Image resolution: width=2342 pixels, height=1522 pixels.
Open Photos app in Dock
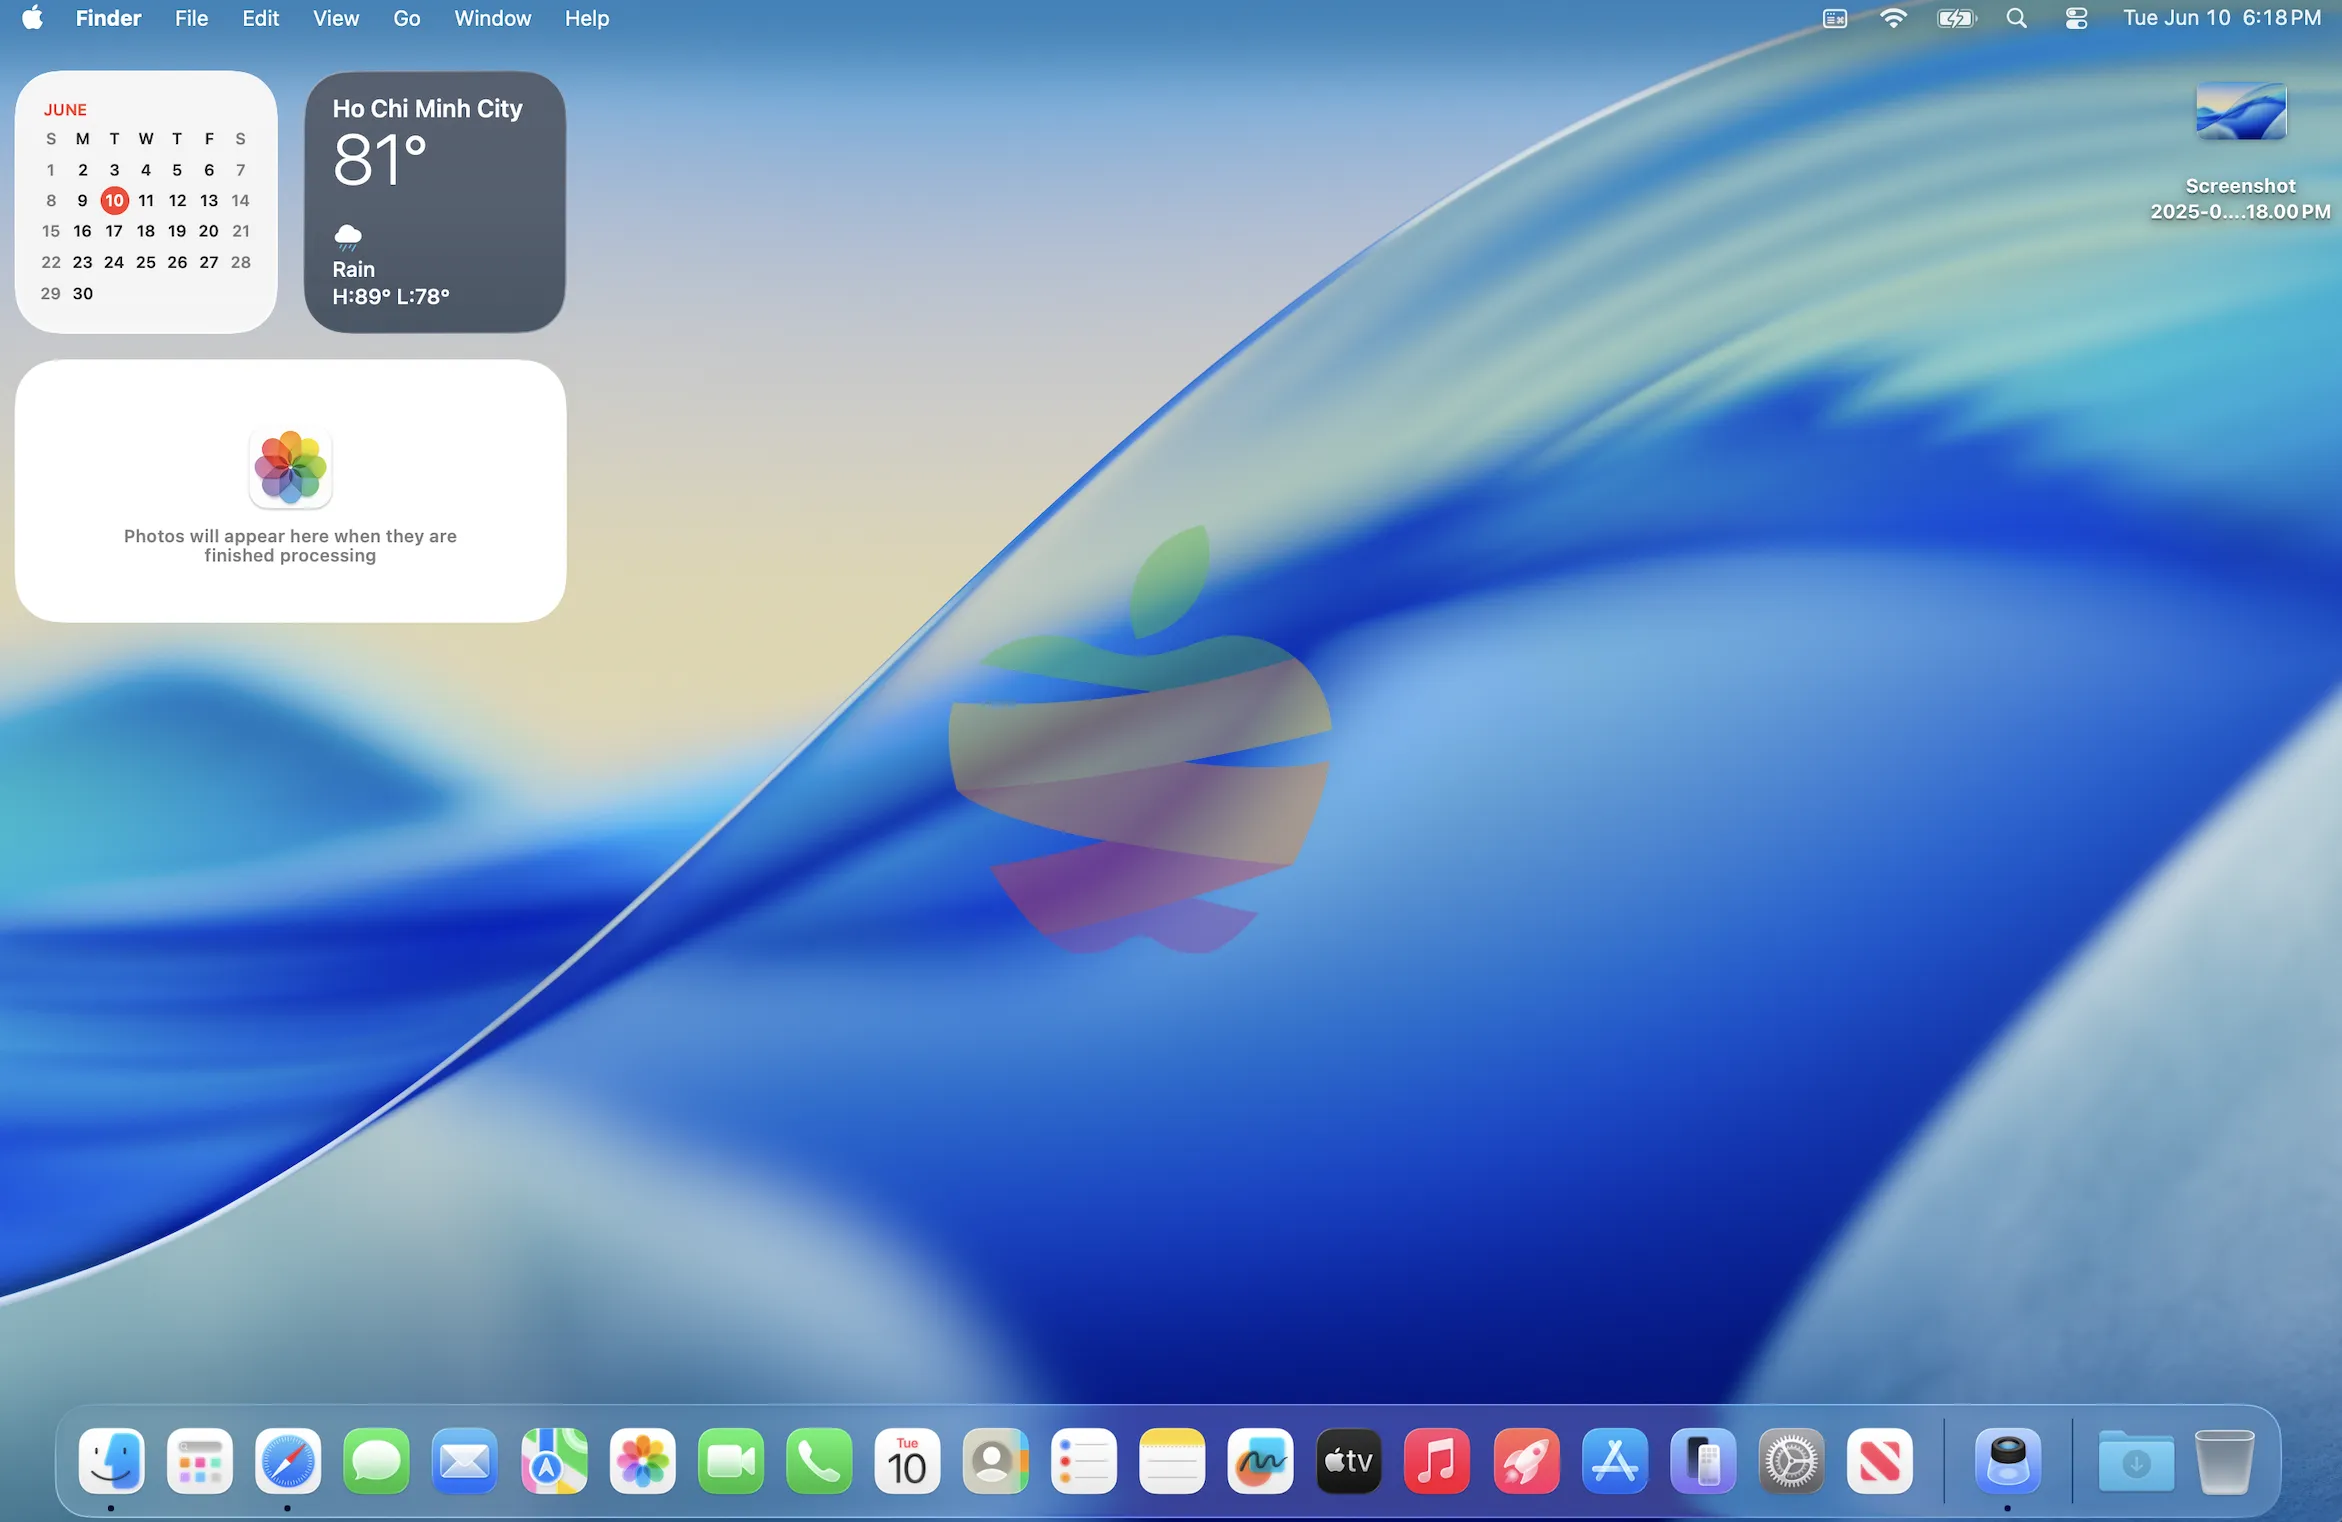coord(642,1461)
